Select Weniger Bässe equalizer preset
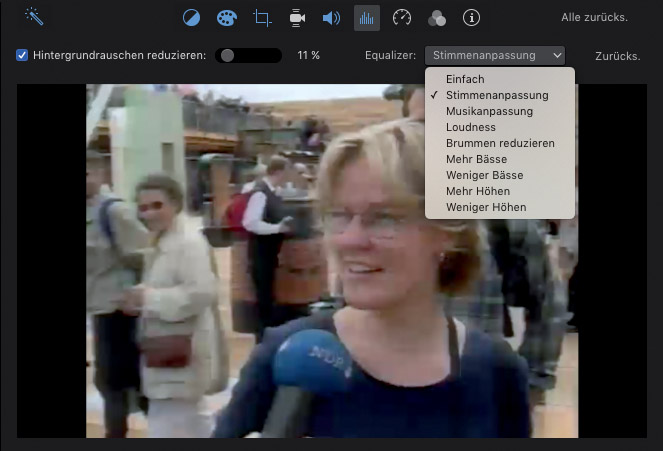This screenshot has width=663, height=451. (x=500, y=175)
